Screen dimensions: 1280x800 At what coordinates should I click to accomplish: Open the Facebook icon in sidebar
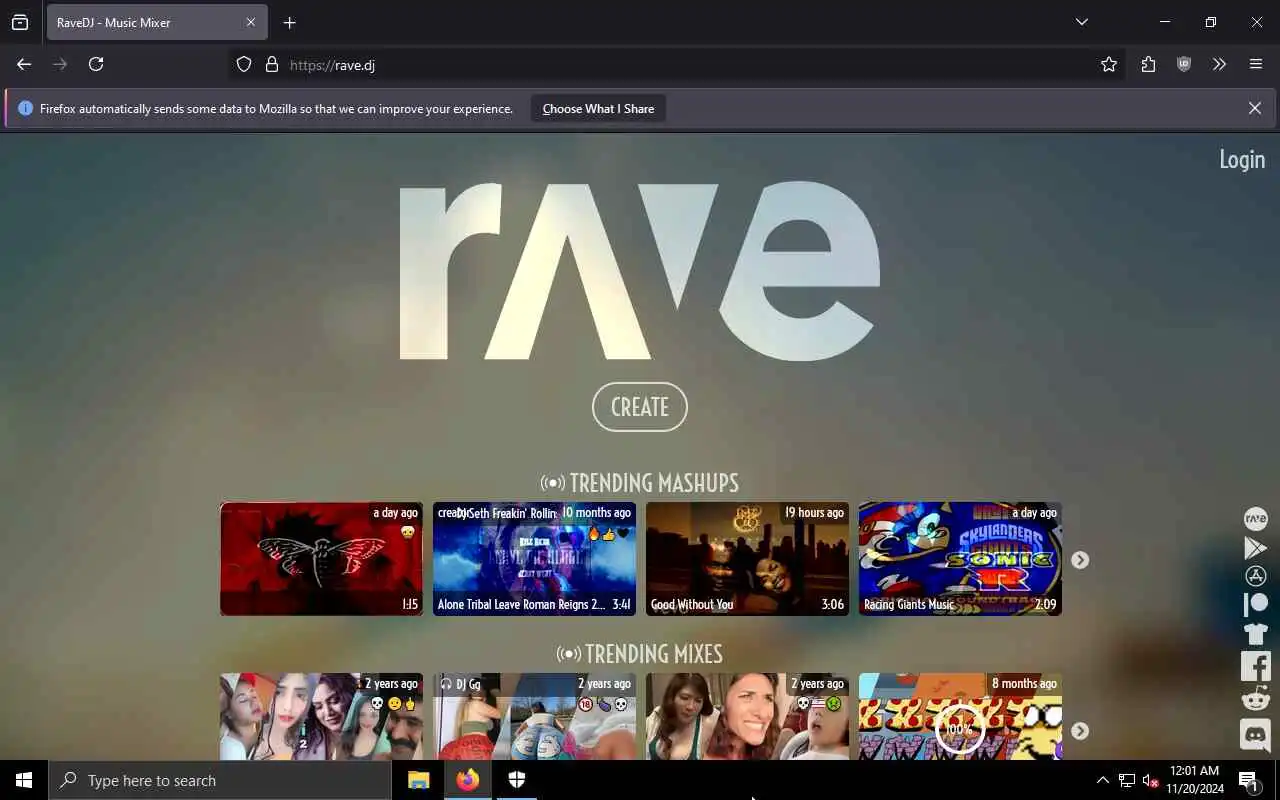pos(1255,666)
